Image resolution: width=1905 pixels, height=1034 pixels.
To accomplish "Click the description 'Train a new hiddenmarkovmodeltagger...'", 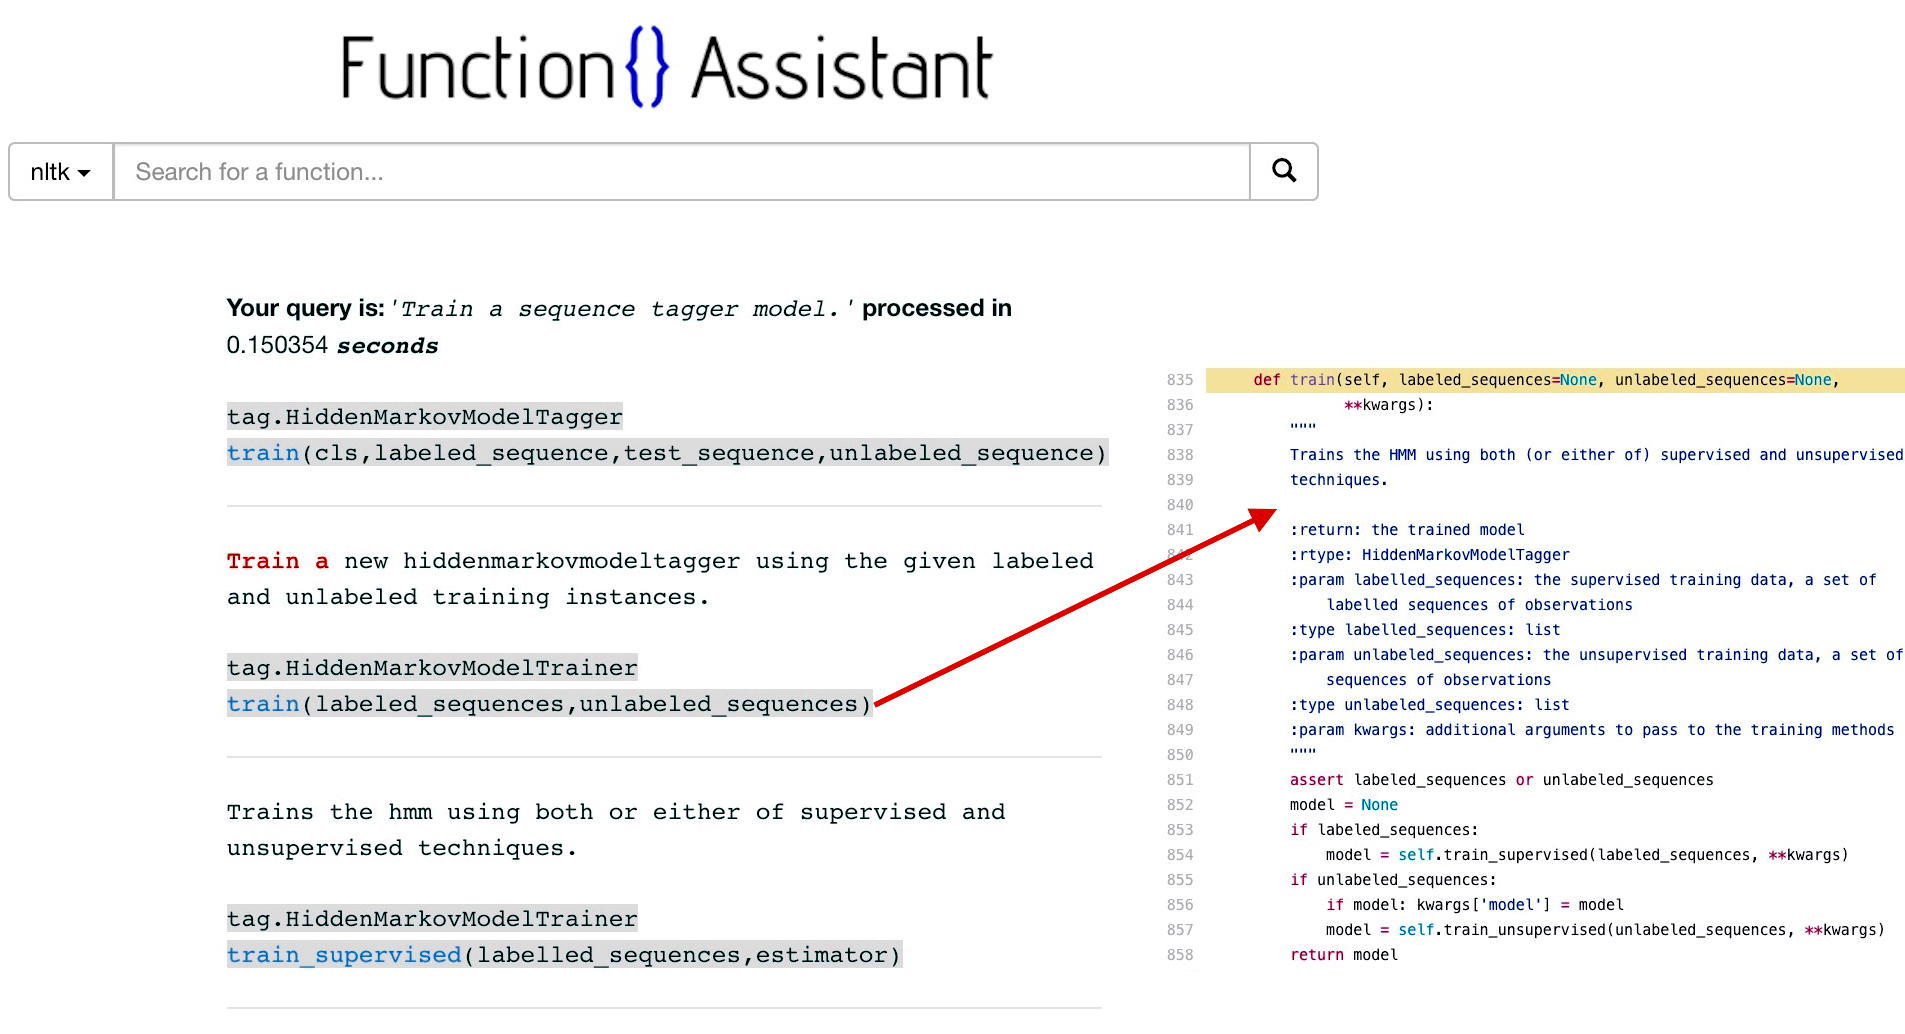I will tap(660, 579).
